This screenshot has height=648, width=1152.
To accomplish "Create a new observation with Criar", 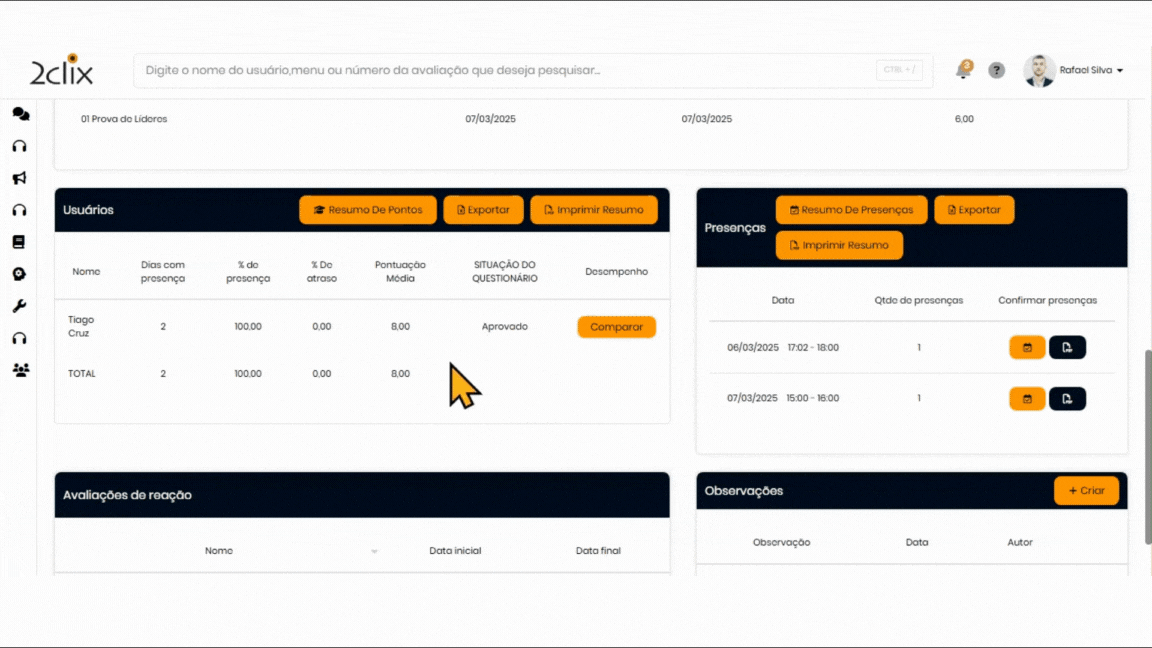I will pyautogui.click(x=1086, y=491).
